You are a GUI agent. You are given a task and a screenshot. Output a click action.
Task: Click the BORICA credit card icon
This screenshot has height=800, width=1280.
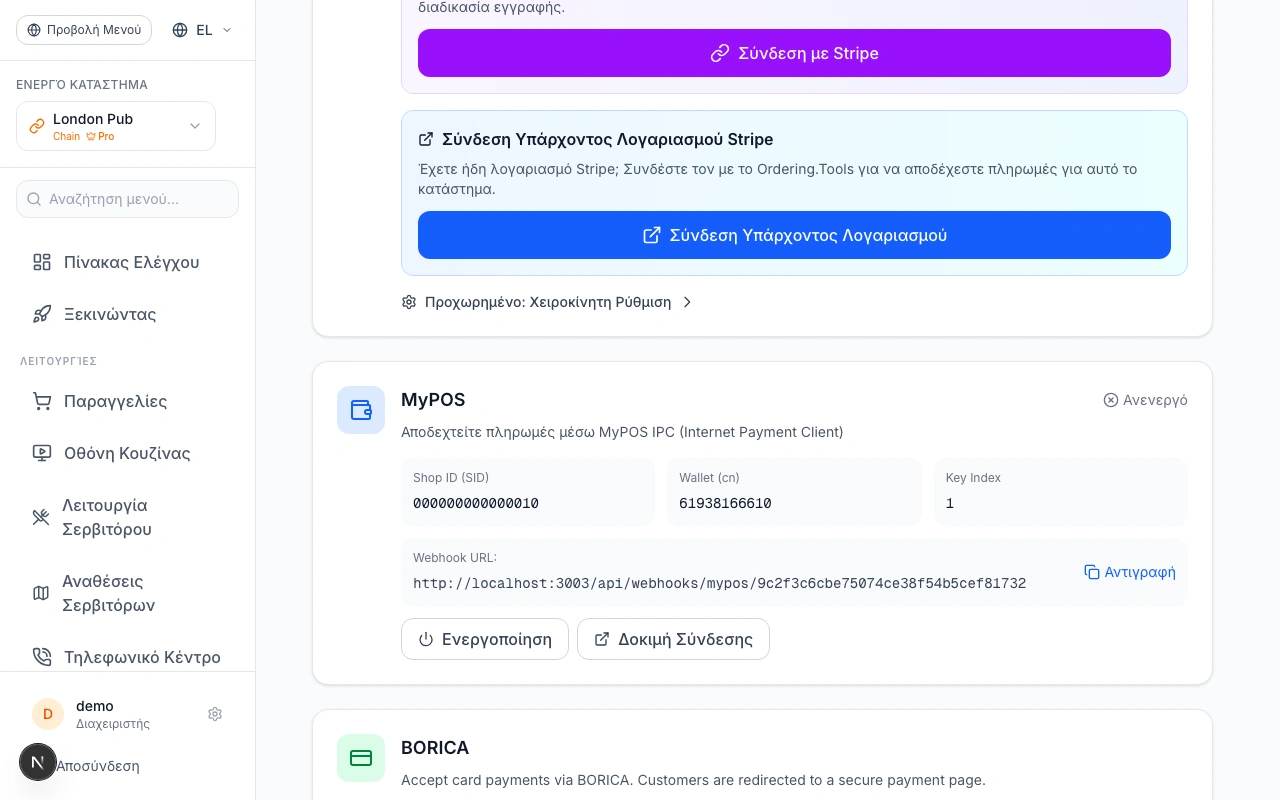click(x=361, y=758)
